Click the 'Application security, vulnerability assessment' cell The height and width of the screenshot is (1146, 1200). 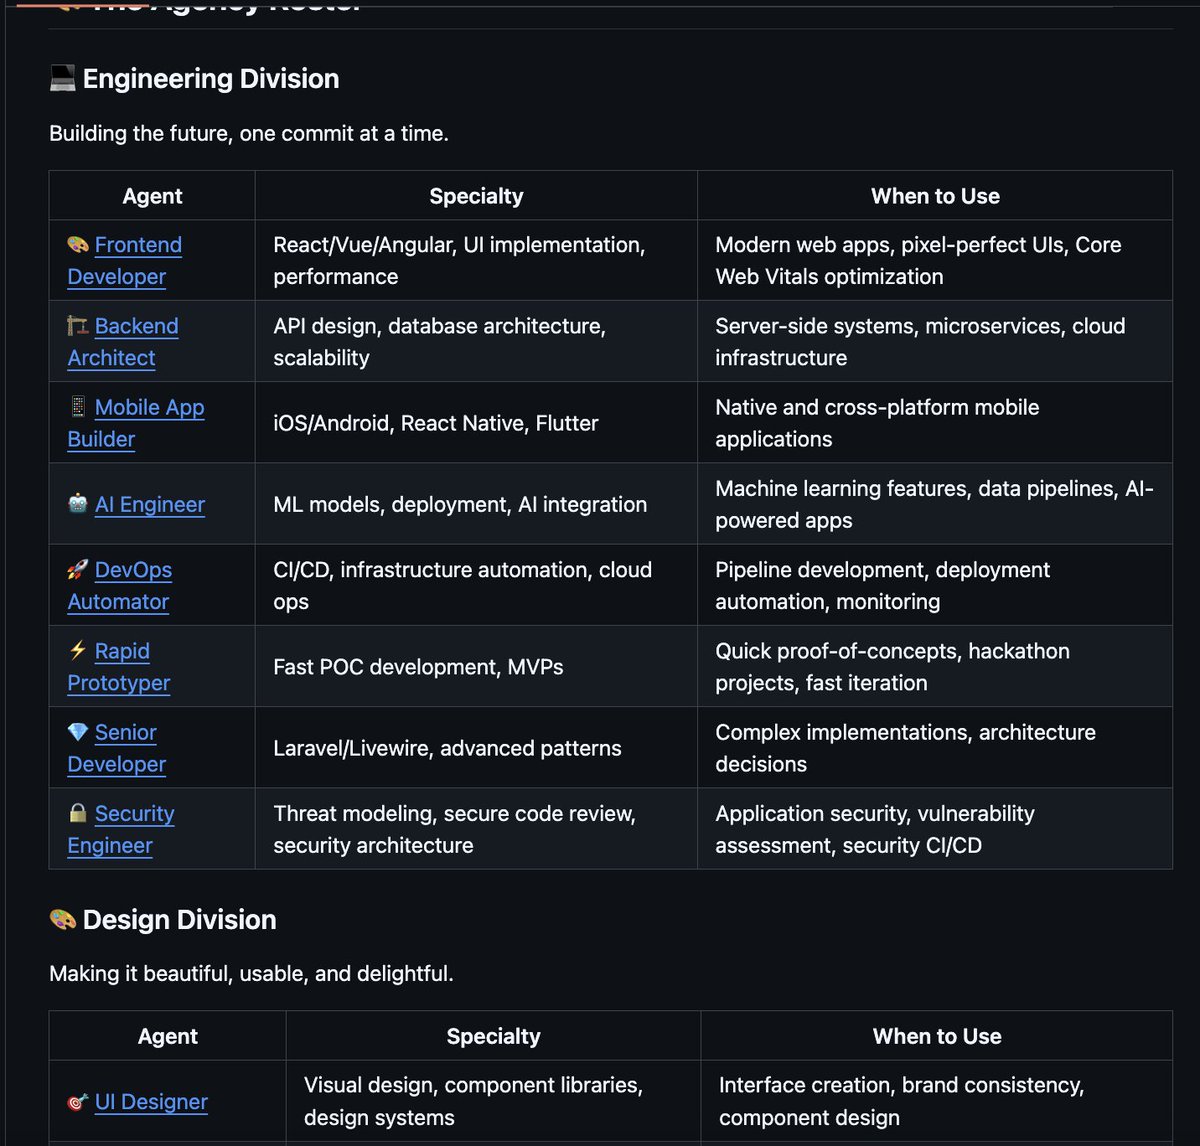coord(935,828)
